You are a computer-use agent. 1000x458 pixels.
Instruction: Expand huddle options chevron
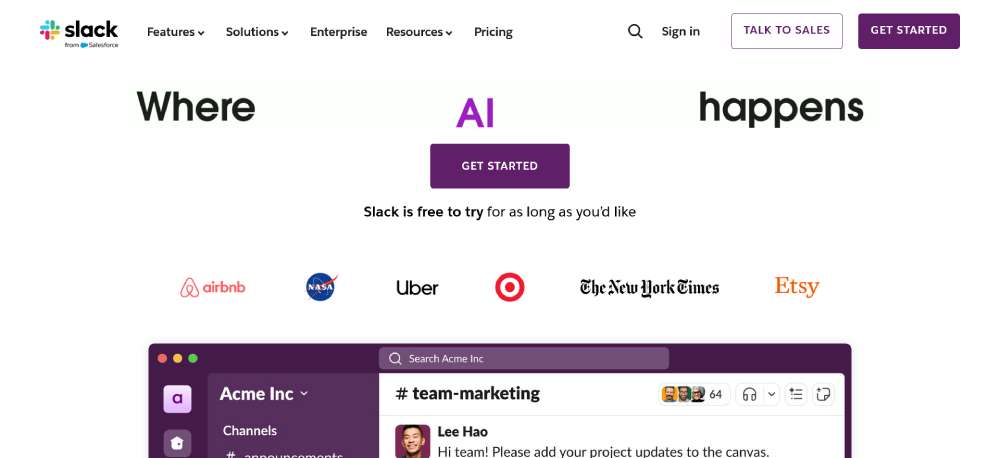coord(771,394)
